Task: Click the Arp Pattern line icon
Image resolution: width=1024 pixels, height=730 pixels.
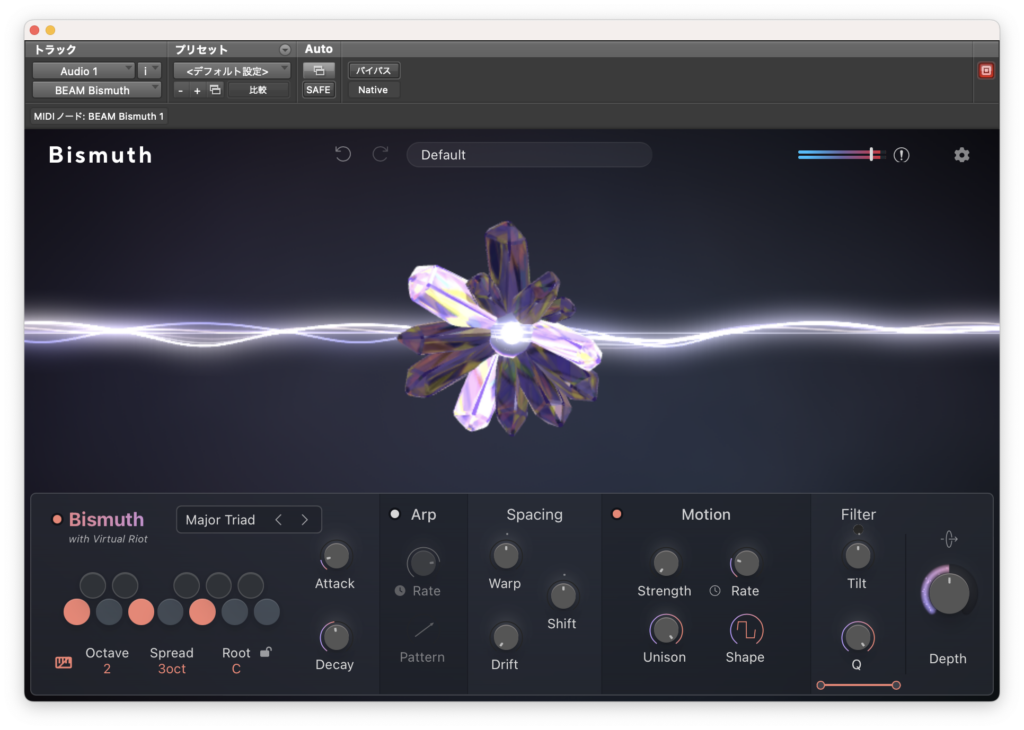Action: [x=424, y=629]
